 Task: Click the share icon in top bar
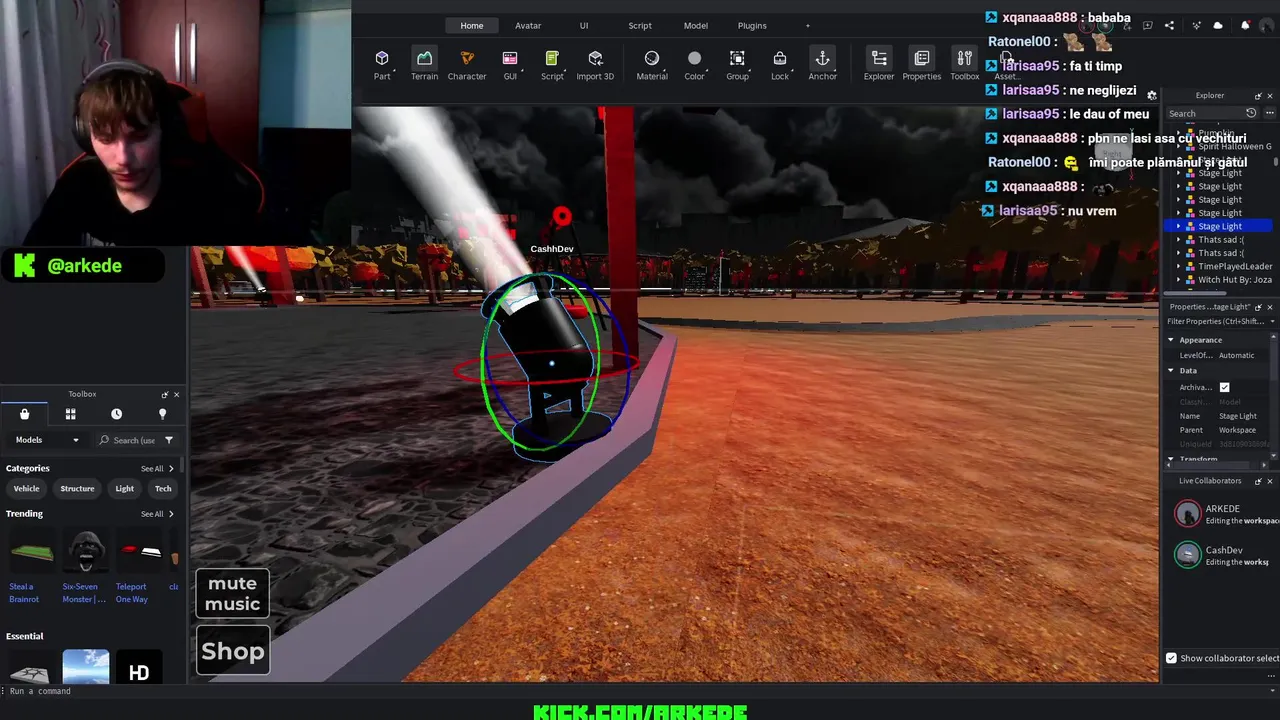1169,25
